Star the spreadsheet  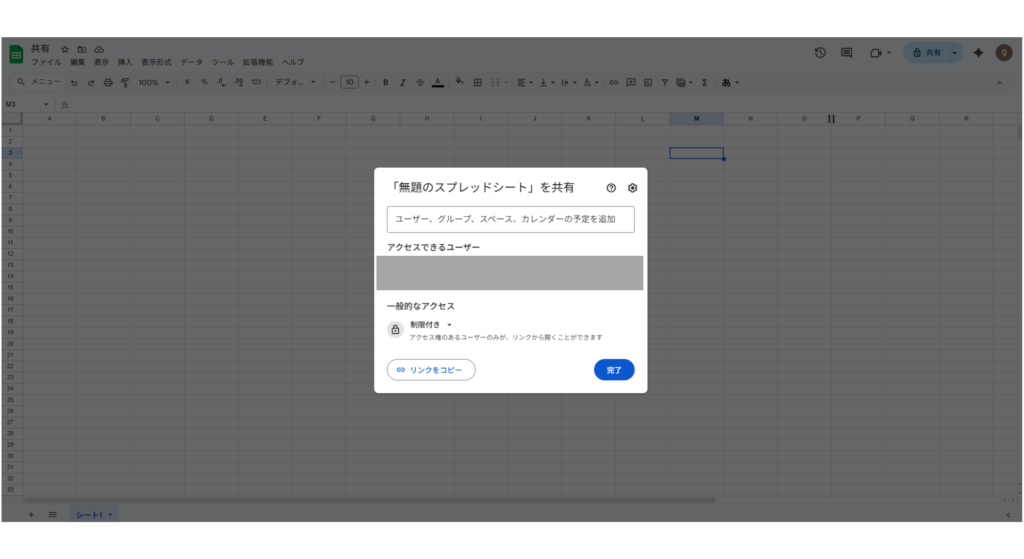click(65, 49)
